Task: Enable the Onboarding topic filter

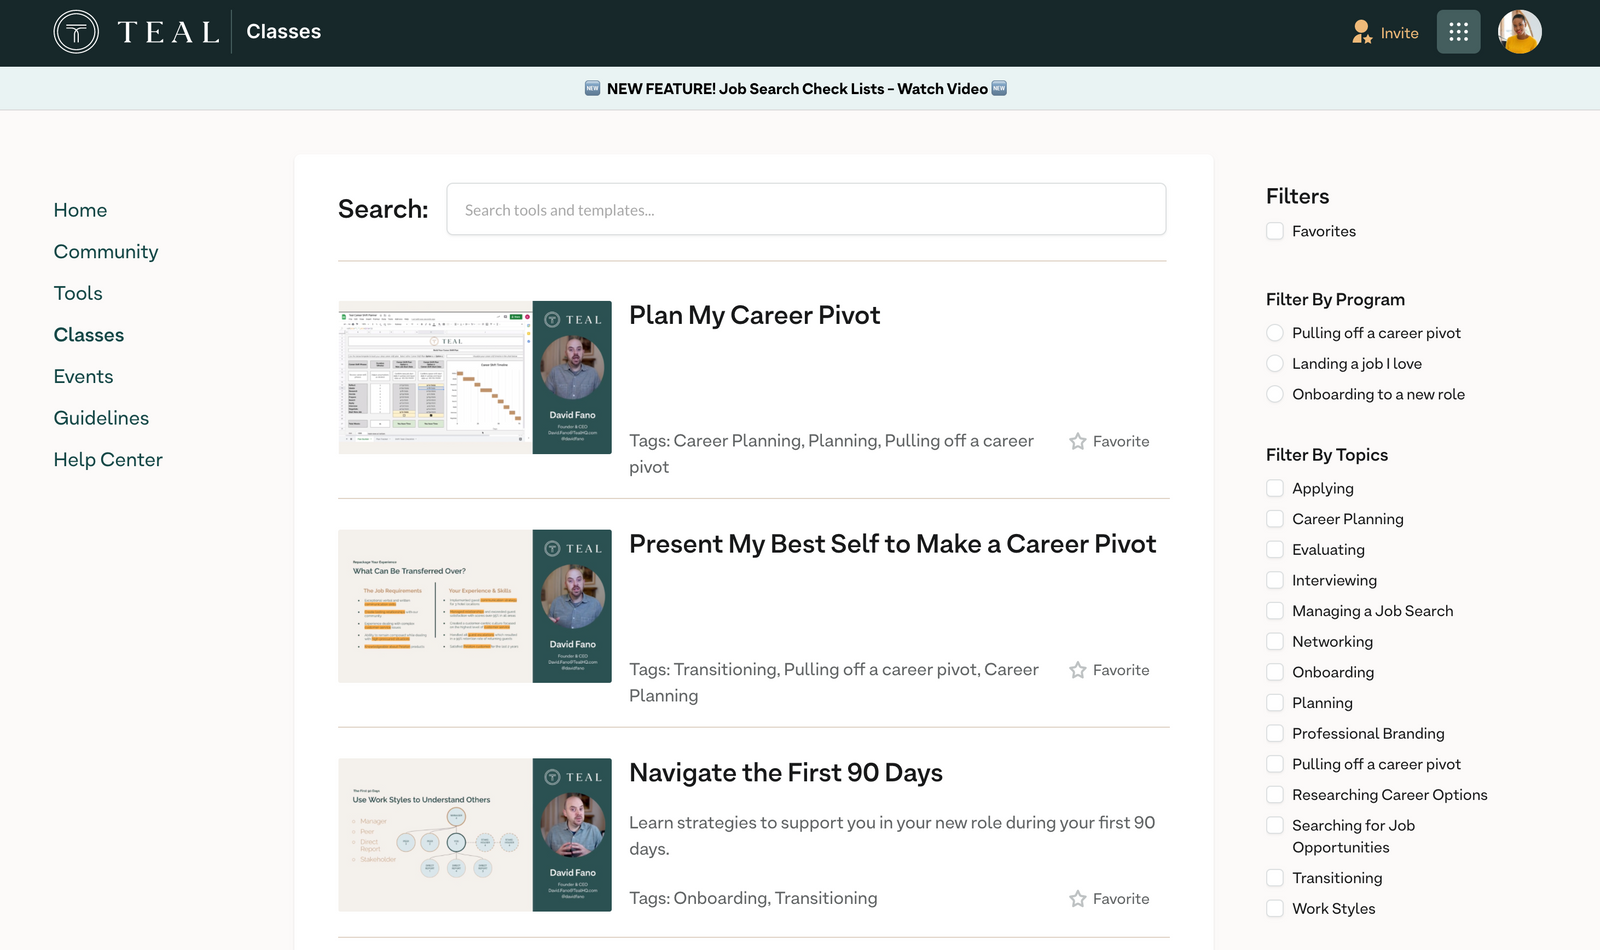Action: point(1275,672)
